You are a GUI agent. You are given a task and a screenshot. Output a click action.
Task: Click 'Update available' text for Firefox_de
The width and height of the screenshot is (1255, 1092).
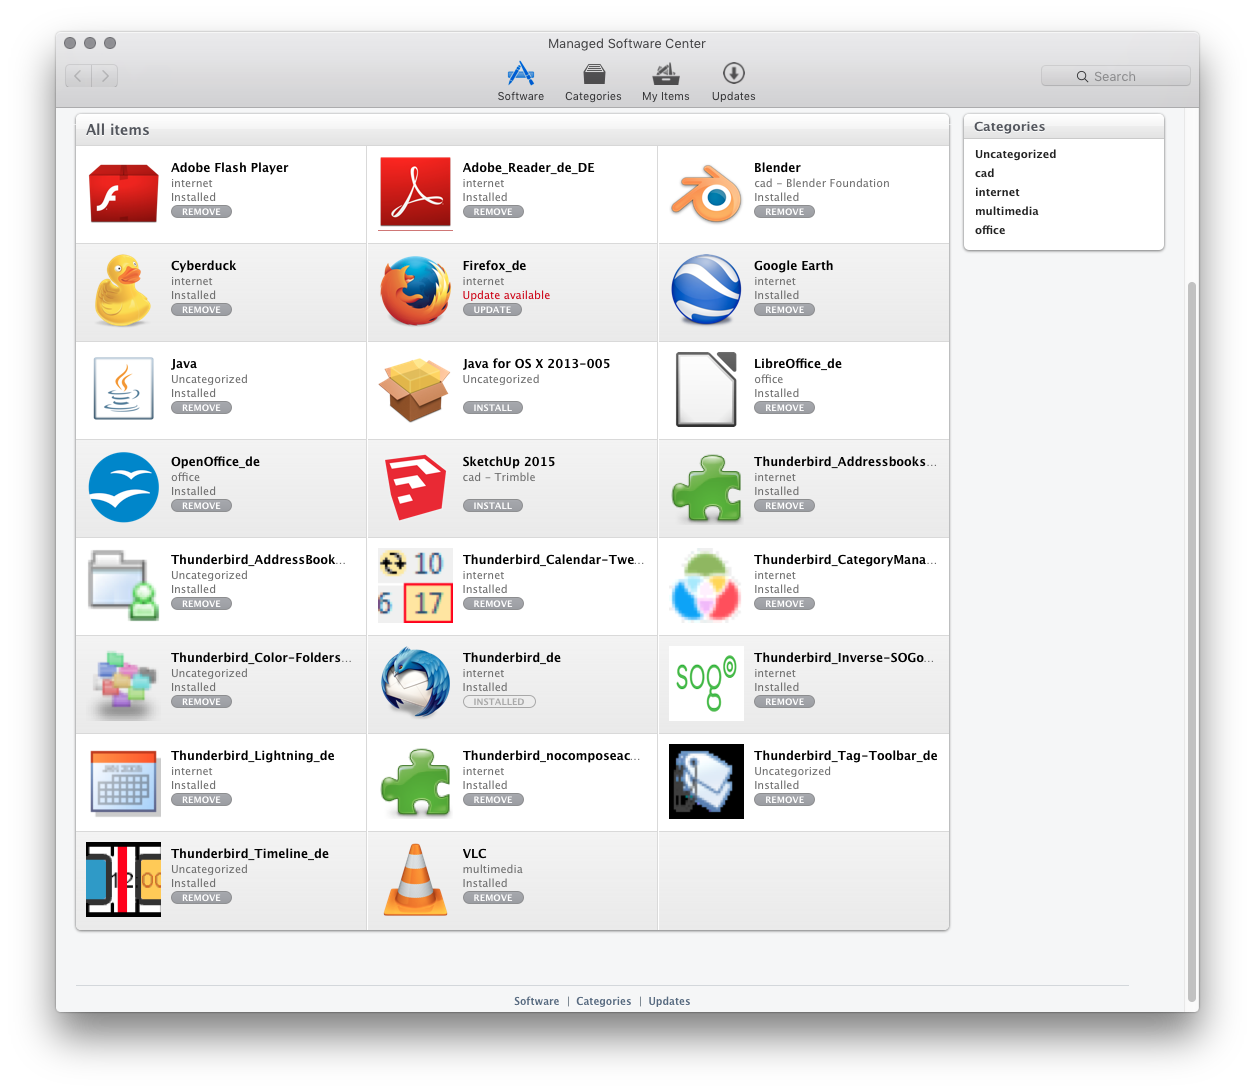pyautogui.click(x=506, y=295)
